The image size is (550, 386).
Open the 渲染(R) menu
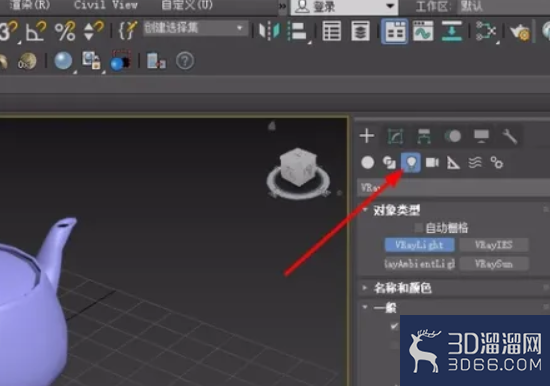30,5
